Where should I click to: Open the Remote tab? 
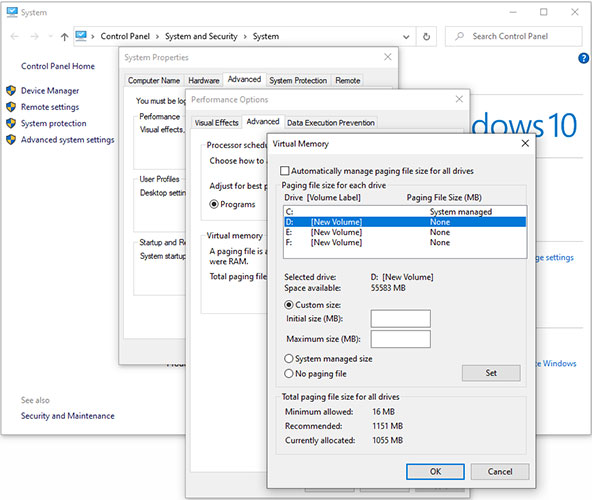pos(348,80)
